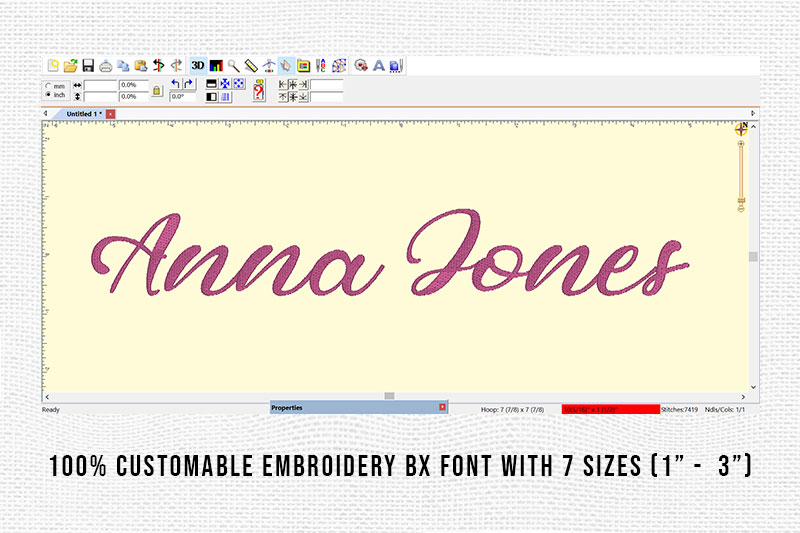Click the blue vertical-lines stitch icon
Image resolution: width=800 pixels, height=533 pixels.
pos(225,96)
